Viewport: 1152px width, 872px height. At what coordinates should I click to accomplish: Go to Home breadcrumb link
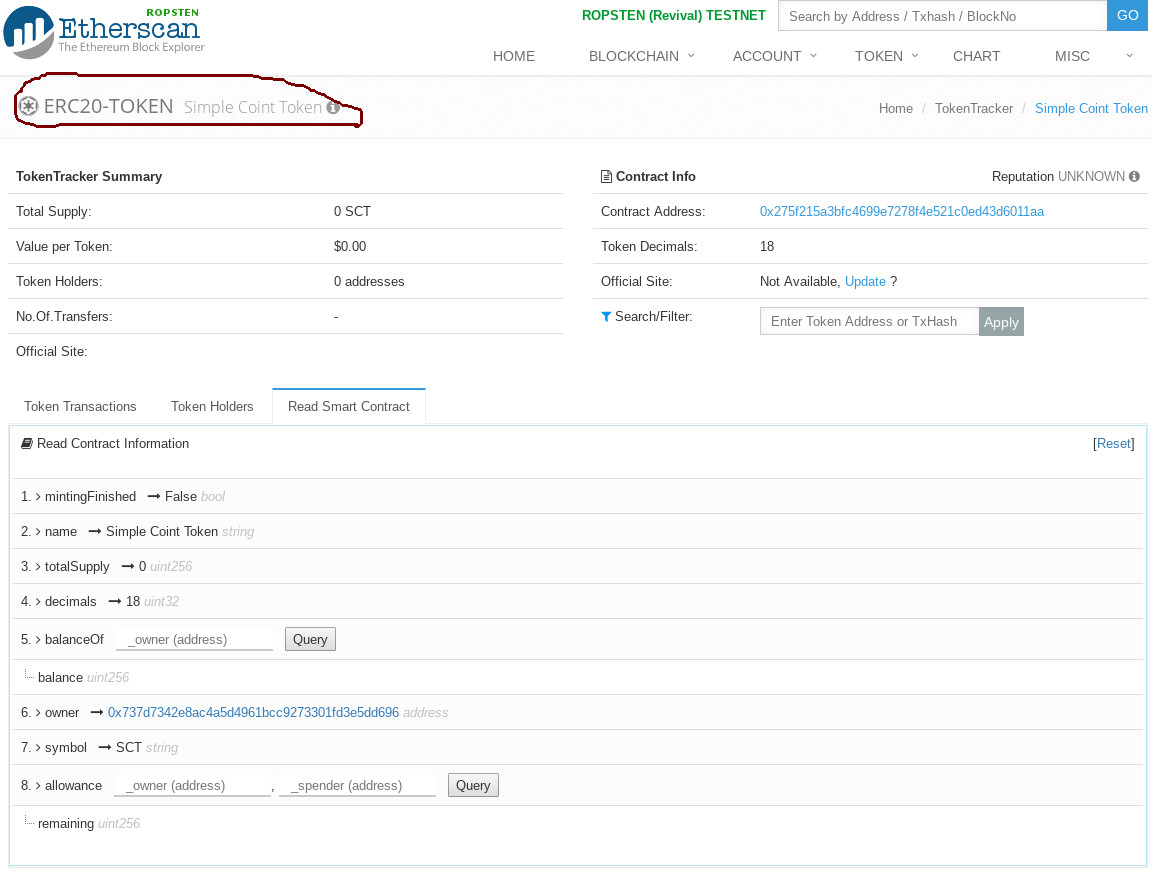pyautogui.click(x=896, y=109)
